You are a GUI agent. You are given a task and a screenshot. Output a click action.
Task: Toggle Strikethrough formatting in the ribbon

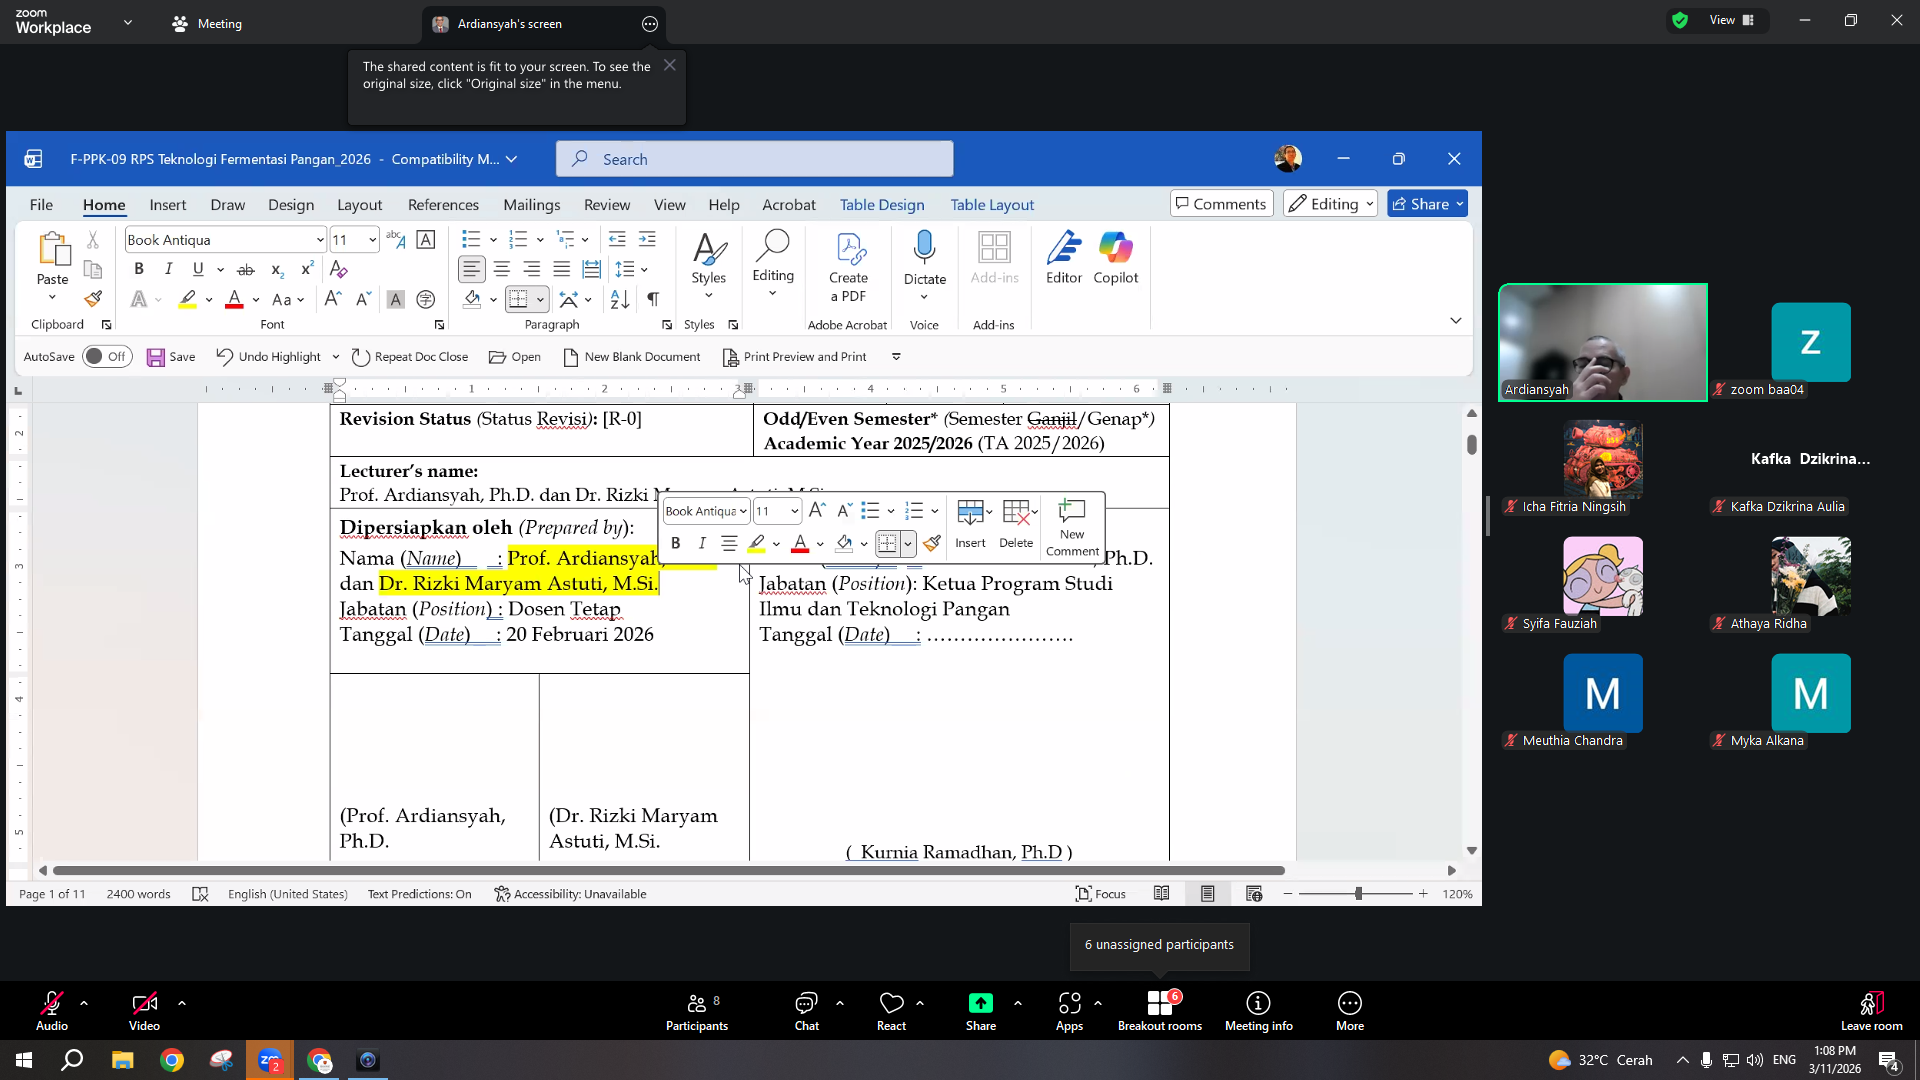click(x=246, y=269)
